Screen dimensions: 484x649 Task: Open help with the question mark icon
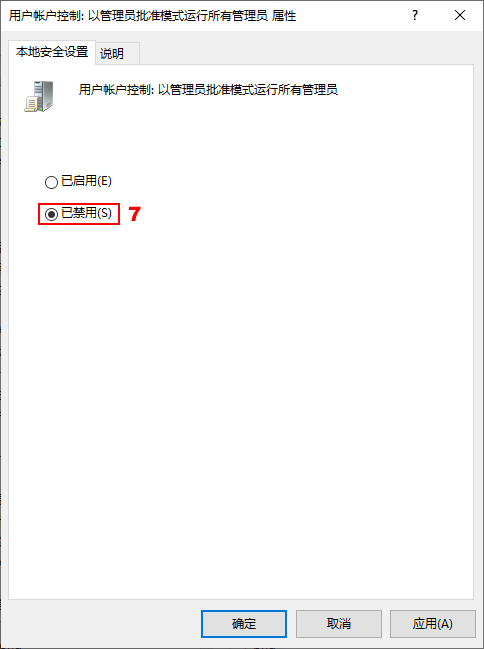tap(415, 15)
